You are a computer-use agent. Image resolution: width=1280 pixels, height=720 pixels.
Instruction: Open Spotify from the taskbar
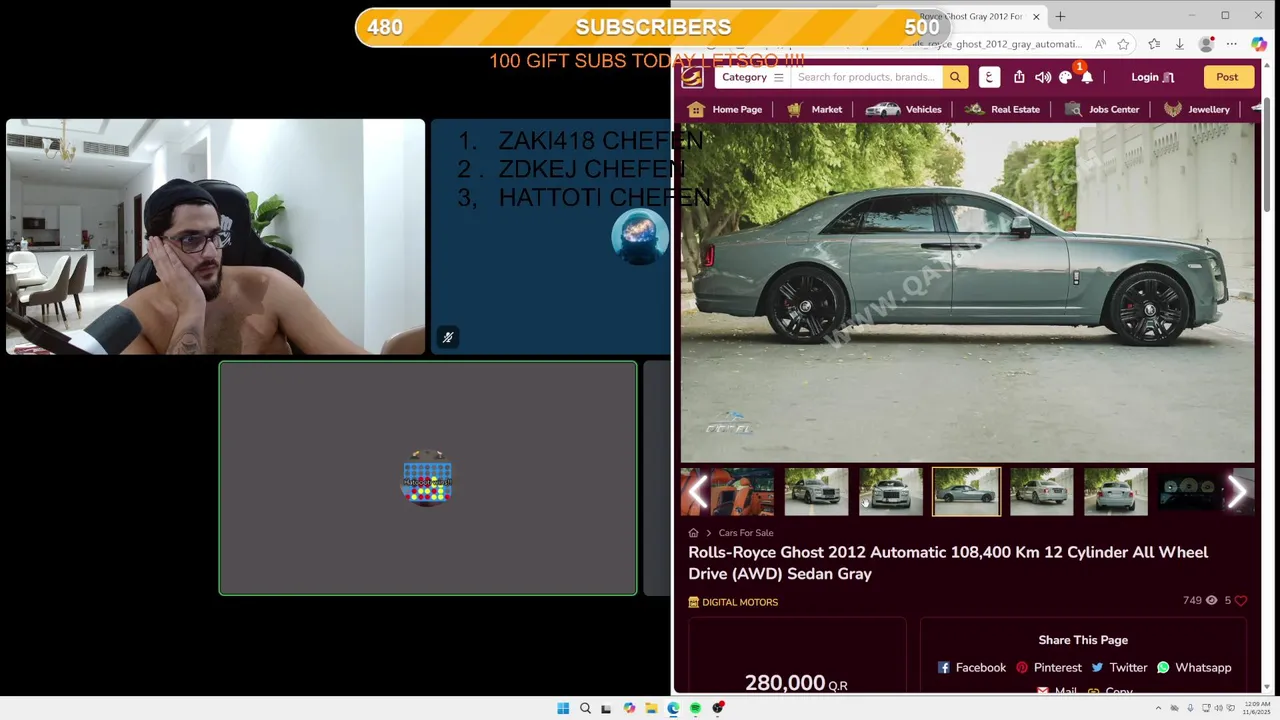click(695, 709)
